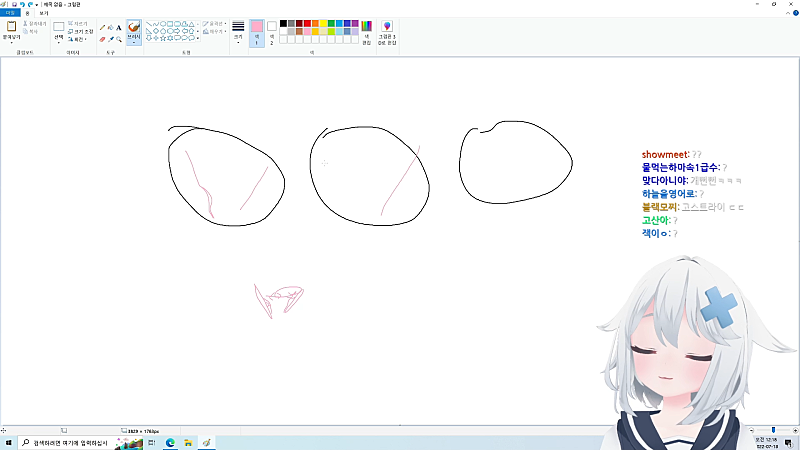Image resolution: width=800 pixels, height=450 pixels.
Task: Open the Rotate dropdown in Image group
Action: coord(79,39)
